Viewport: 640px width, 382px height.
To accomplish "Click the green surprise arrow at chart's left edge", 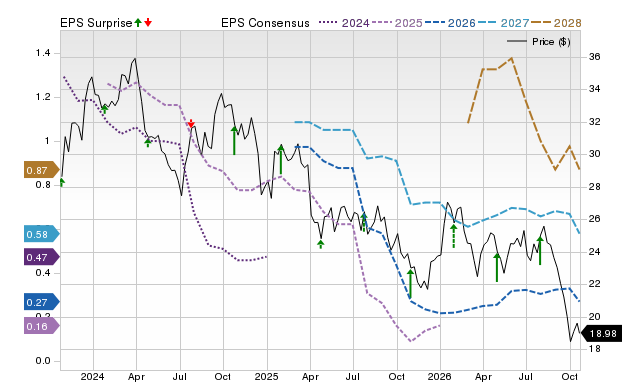I will [x=62, y=182].
